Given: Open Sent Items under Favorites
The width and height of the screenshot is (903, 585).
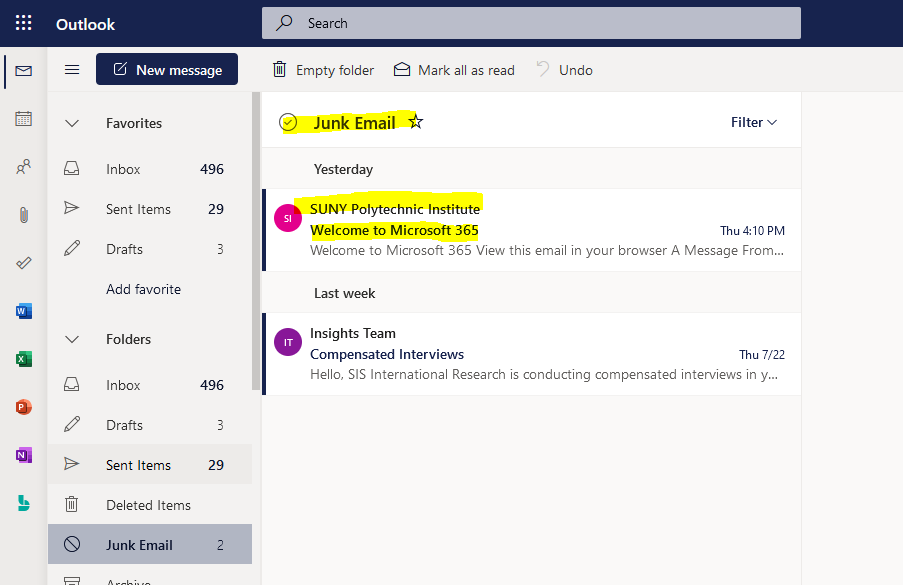Looking at the screenshot, I should (150, 209).
